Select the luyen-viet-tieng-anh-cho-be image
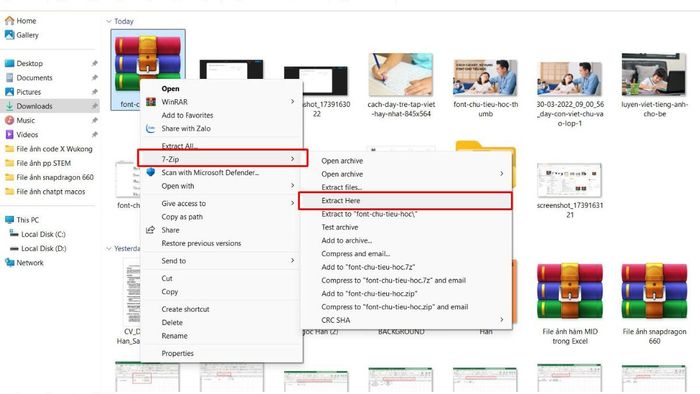 click(654, 75)
